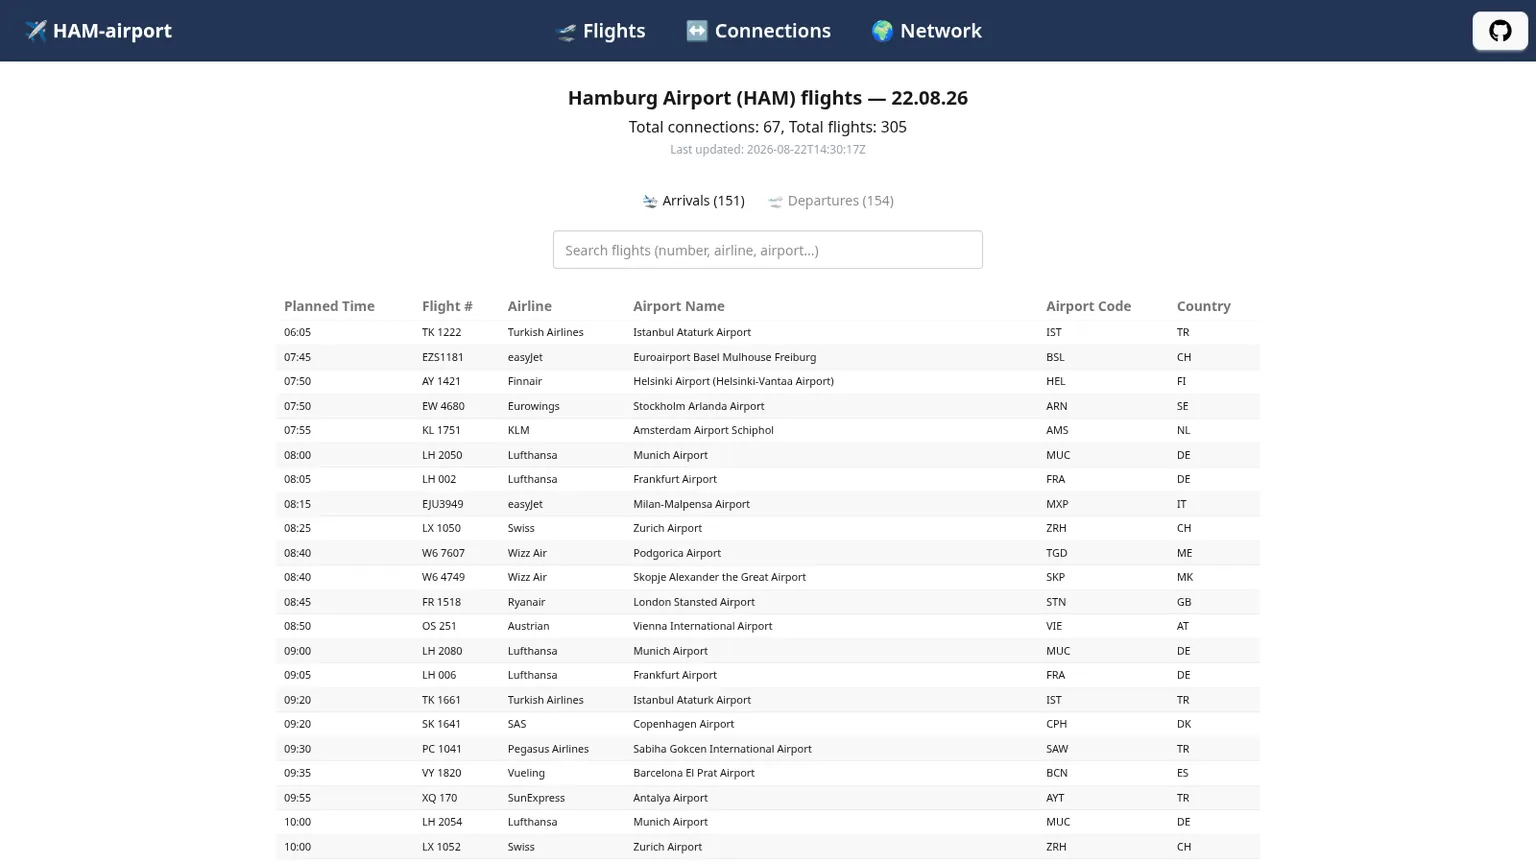1536x864 pixels.
Task: Select flight number EZS1181
Action: pos(443,357)
